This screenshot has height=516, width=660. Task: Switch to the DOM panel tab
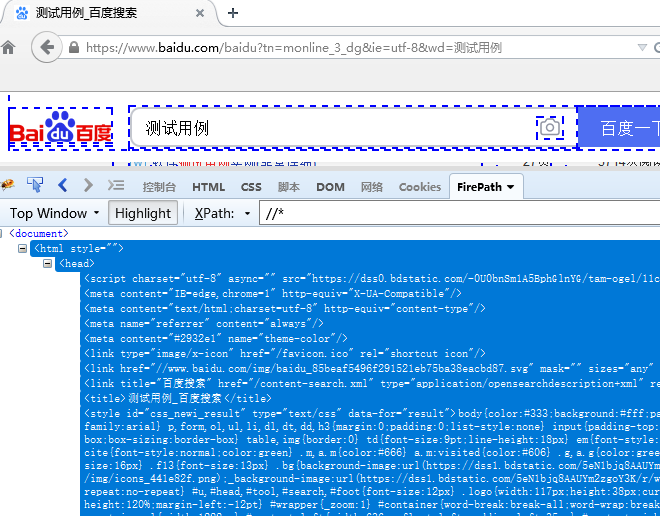pos(330,187)
